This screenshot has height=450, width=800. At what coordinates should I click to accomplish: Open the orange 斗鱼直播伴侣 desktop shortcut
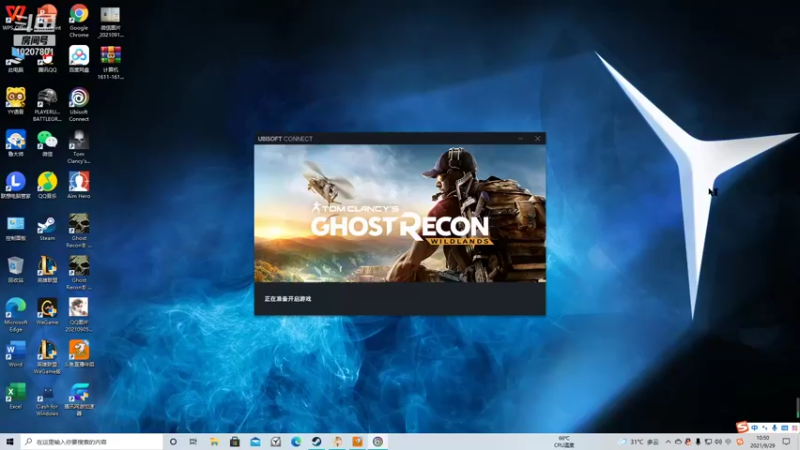(x=79, y=354)
